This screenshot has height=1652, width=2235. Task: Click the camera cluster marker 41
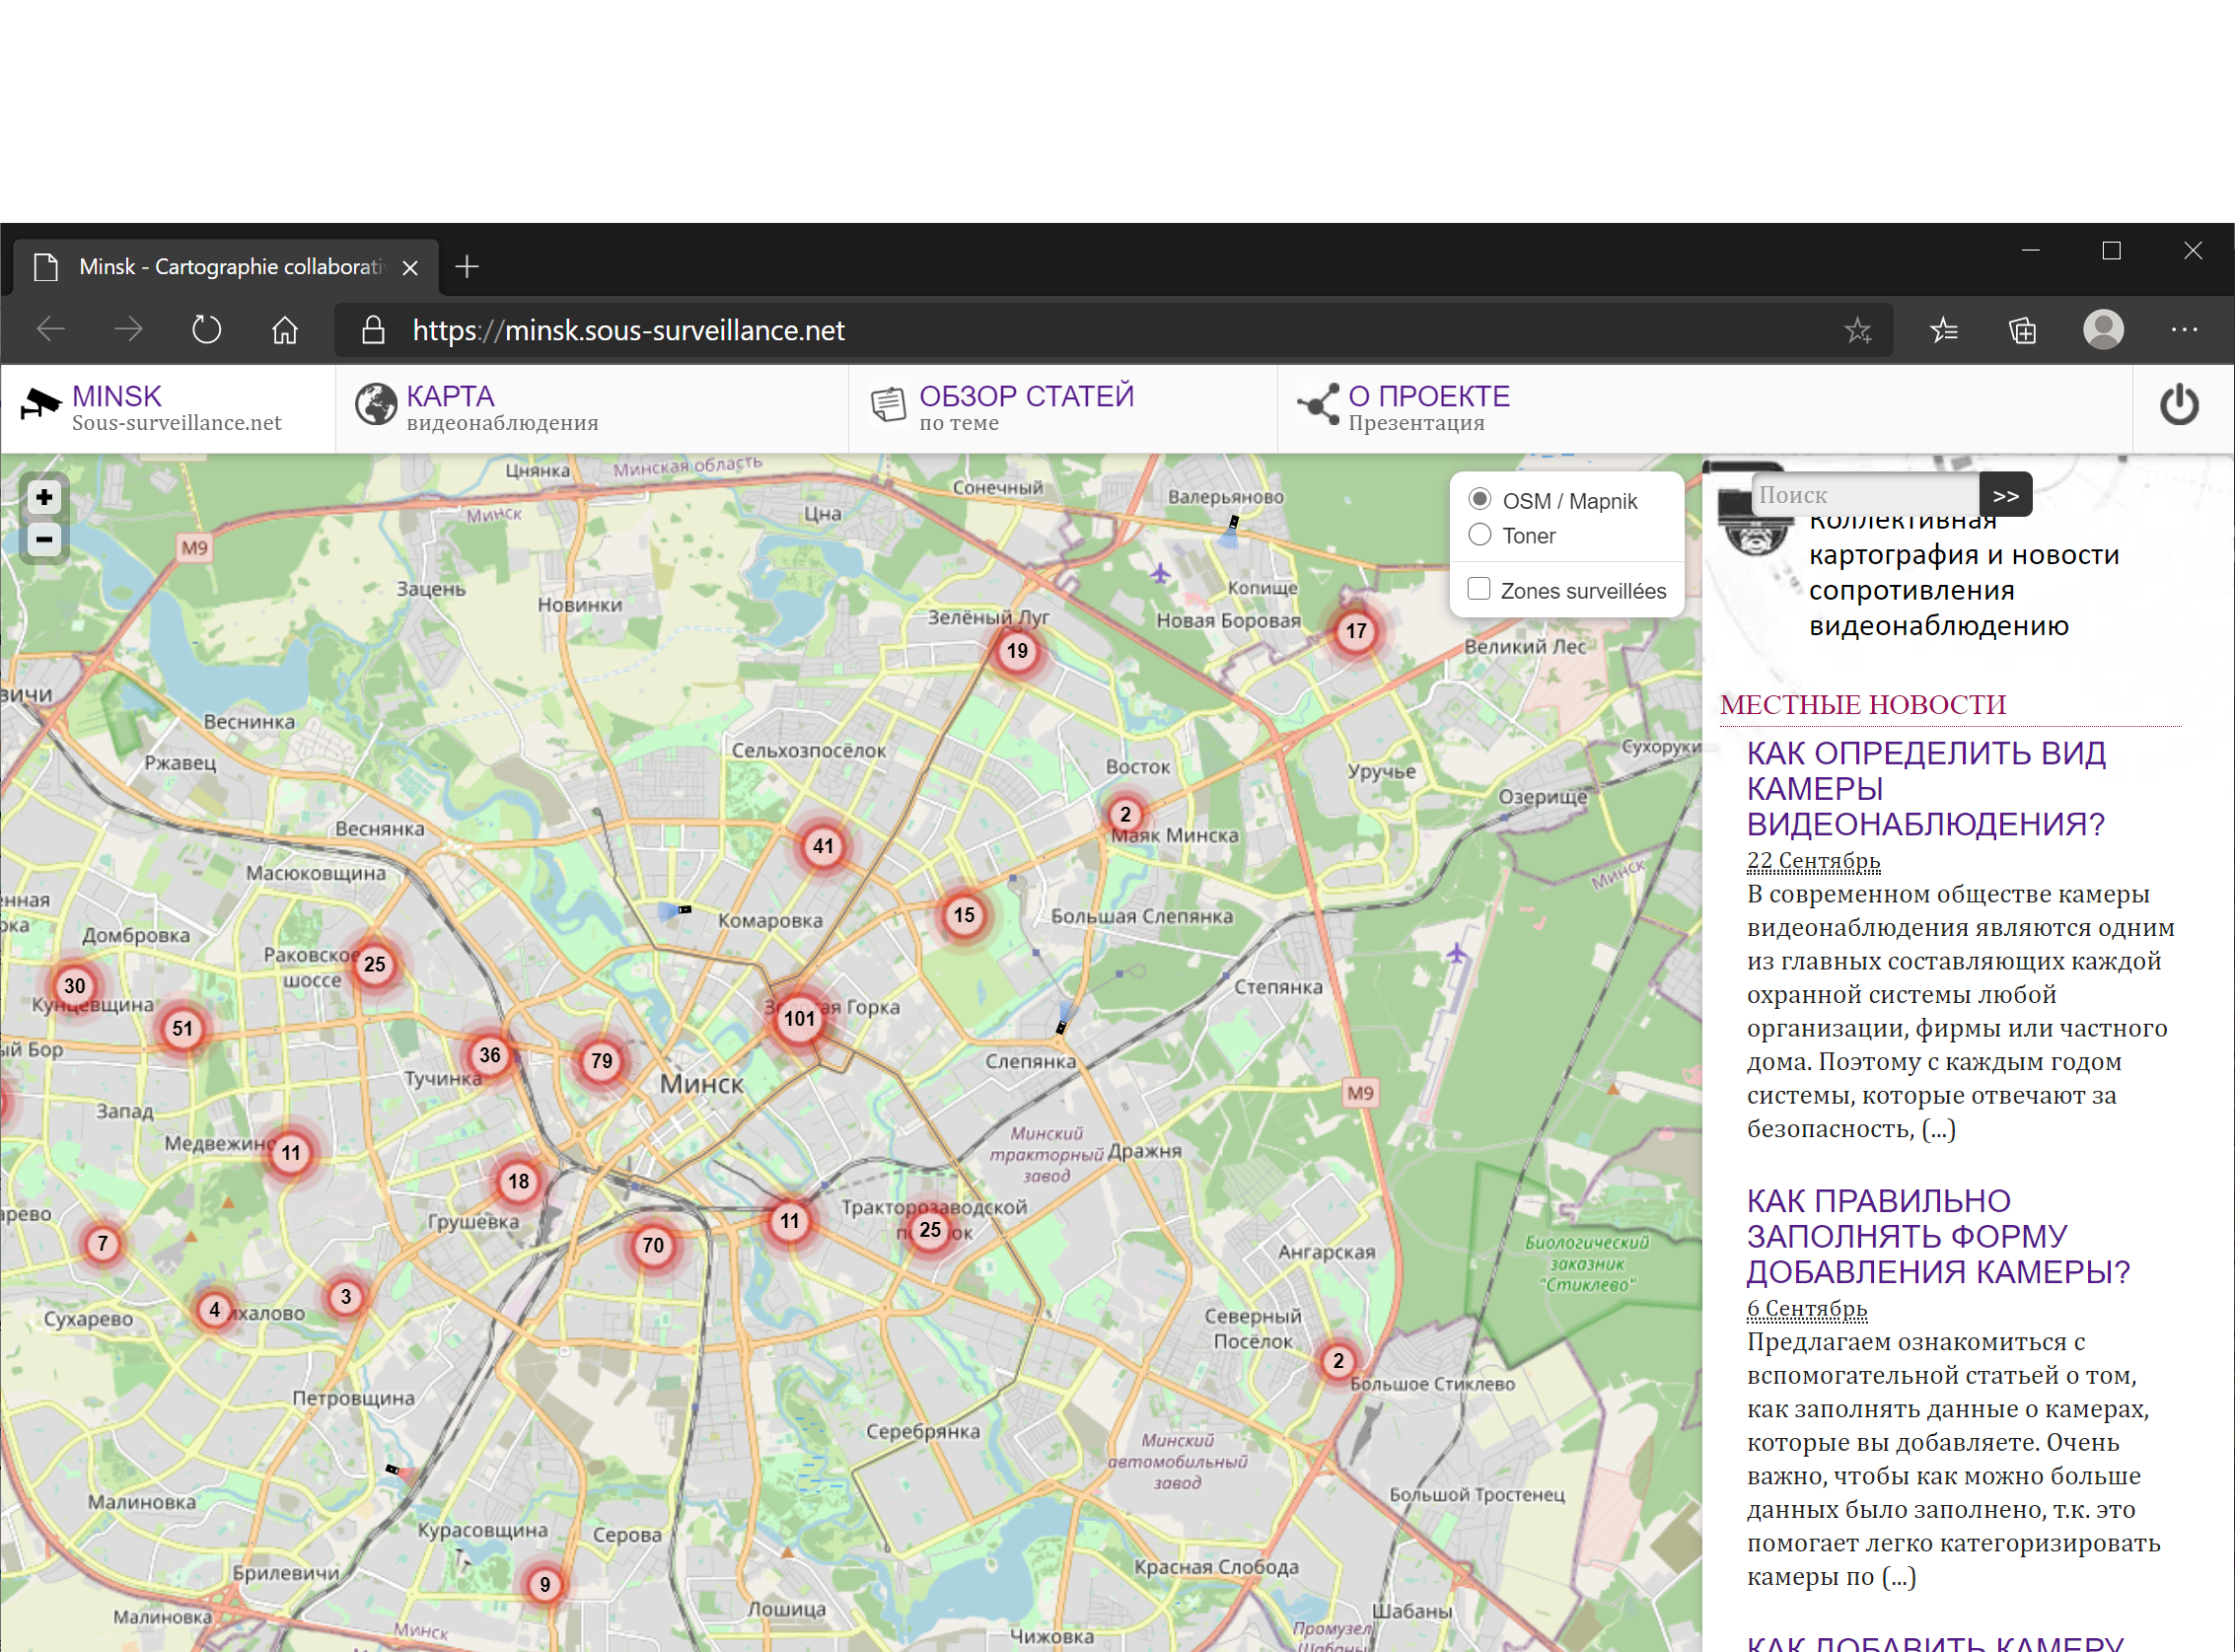[822, 846]
